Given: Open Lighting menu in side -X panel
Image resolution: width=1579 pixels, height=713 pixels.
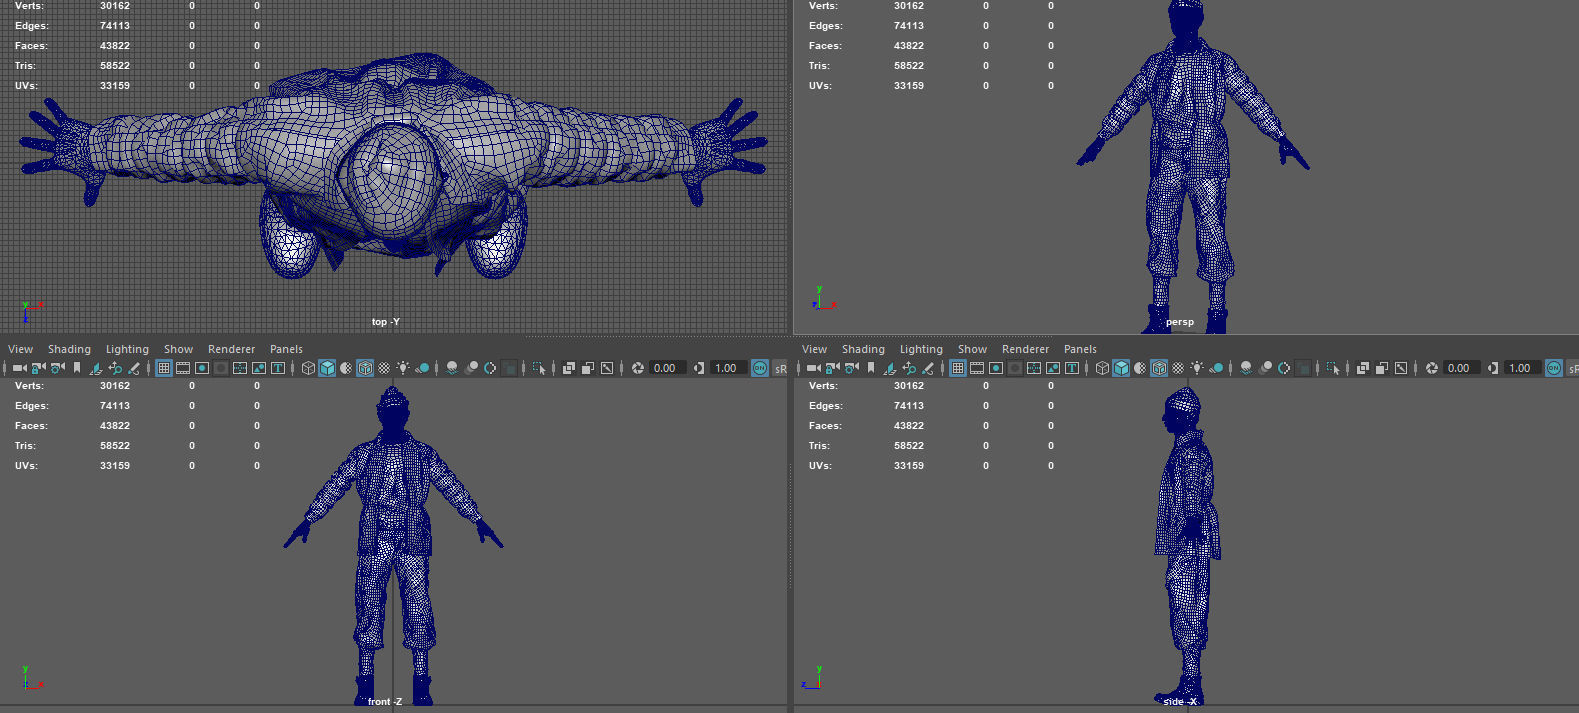Looking at the screenshot, I should (921, 349).
